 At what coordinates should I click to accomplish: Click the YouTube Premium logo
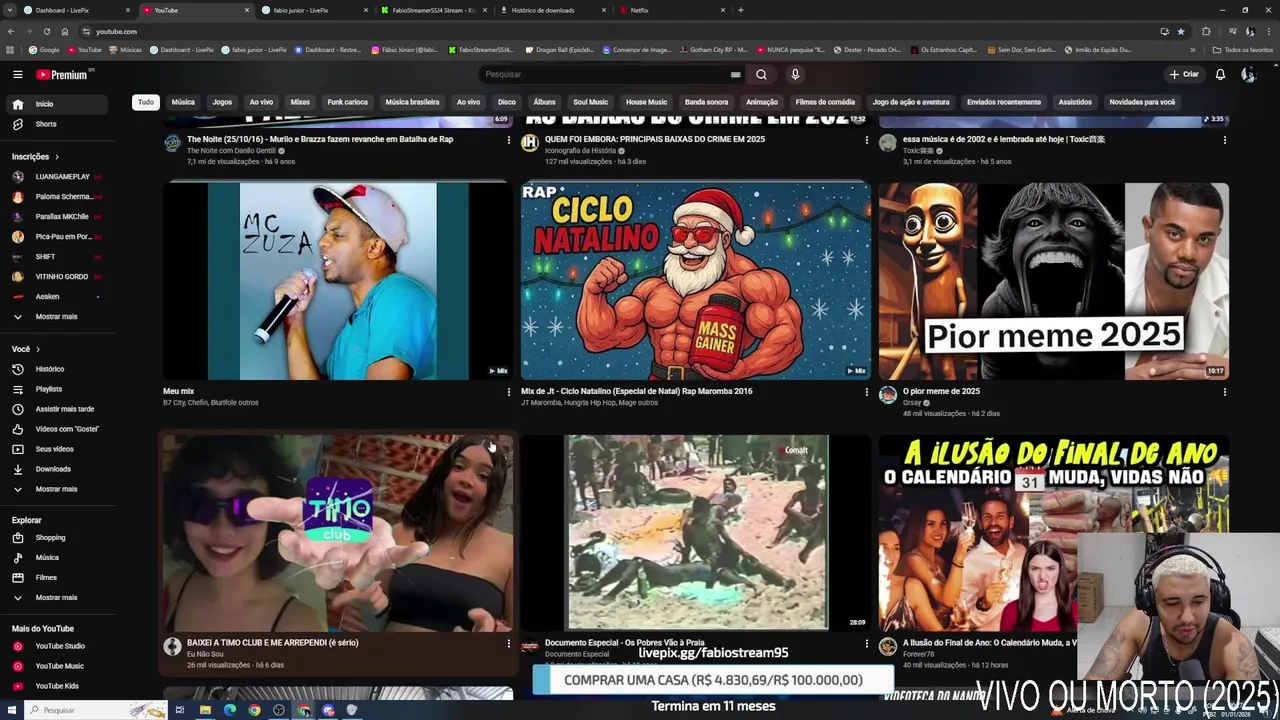point(63,74)
